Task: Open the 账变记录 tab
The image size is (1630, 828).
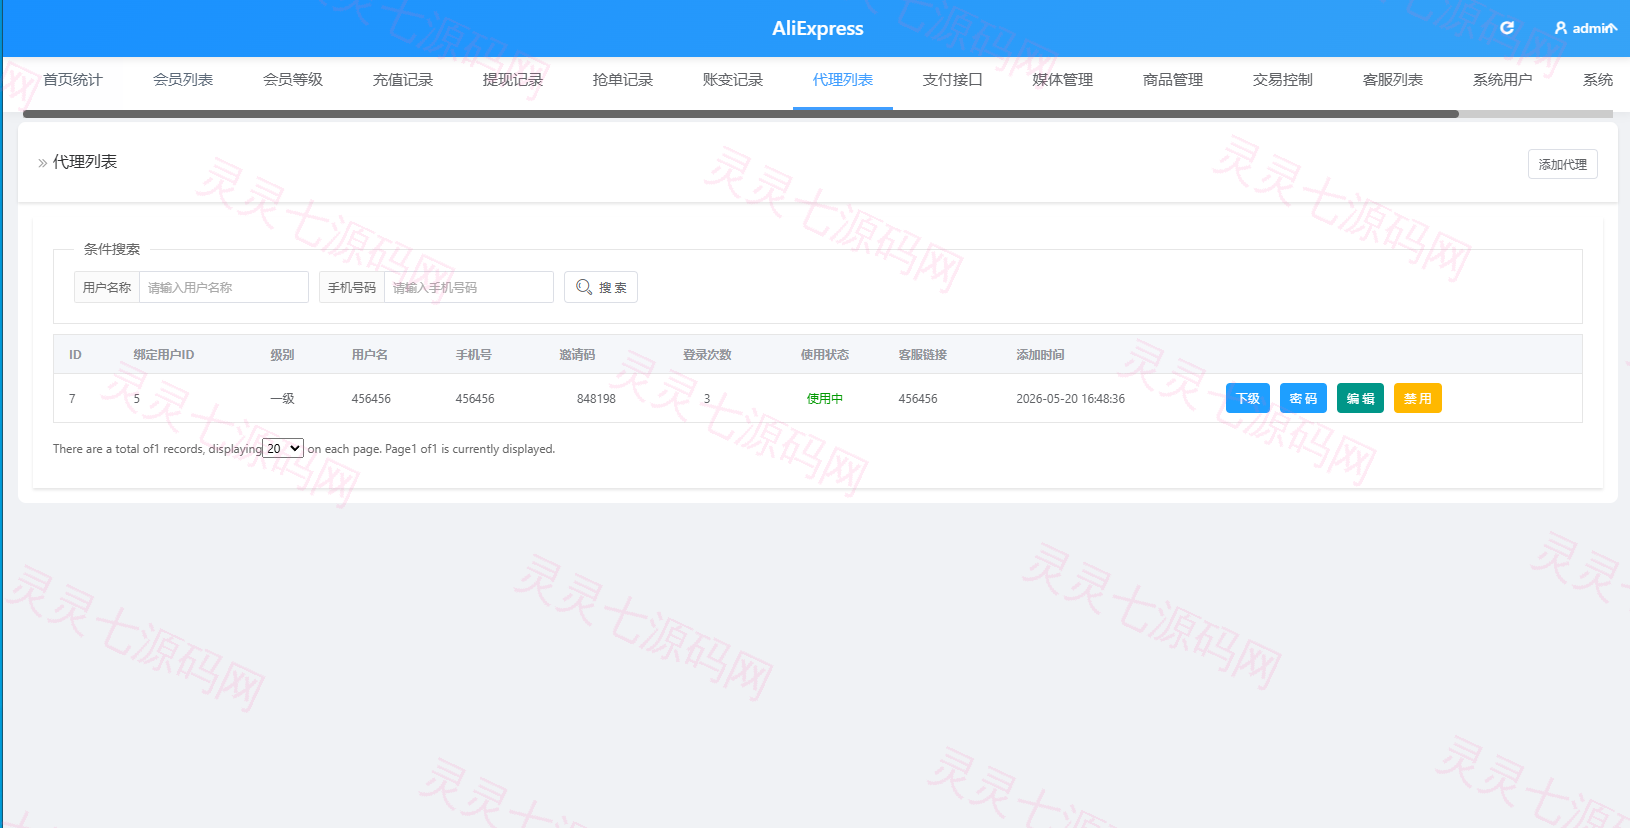Action: [733, 80]
